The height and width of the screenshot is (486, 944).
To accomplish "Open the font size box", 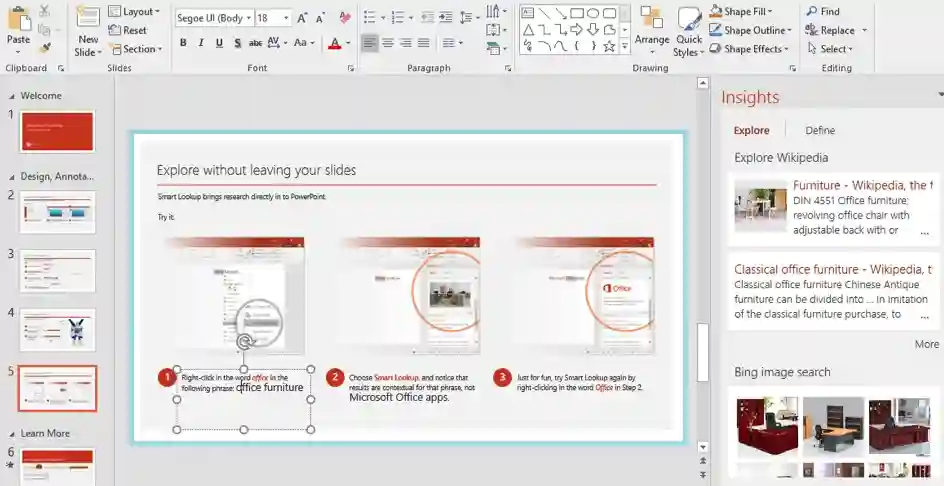I will (x=273, y=18).
